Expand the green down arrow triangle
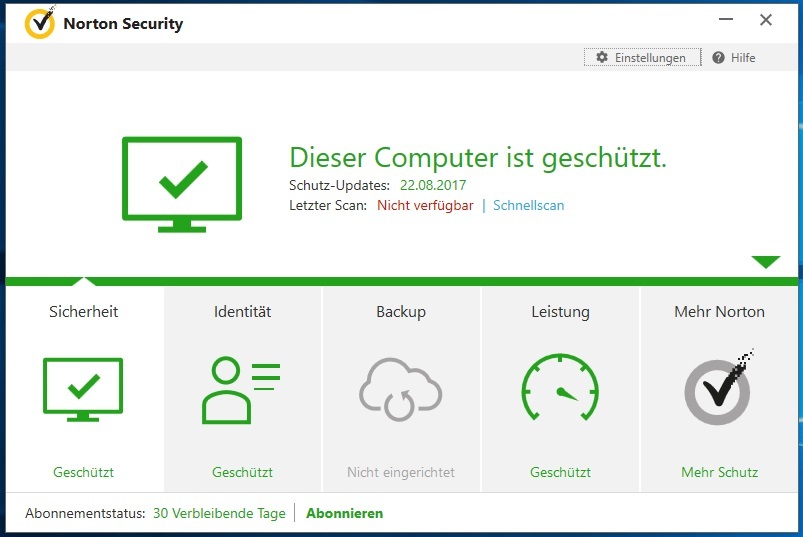The image size is (803, 537). pyautogui.click(x=766, y=262)
